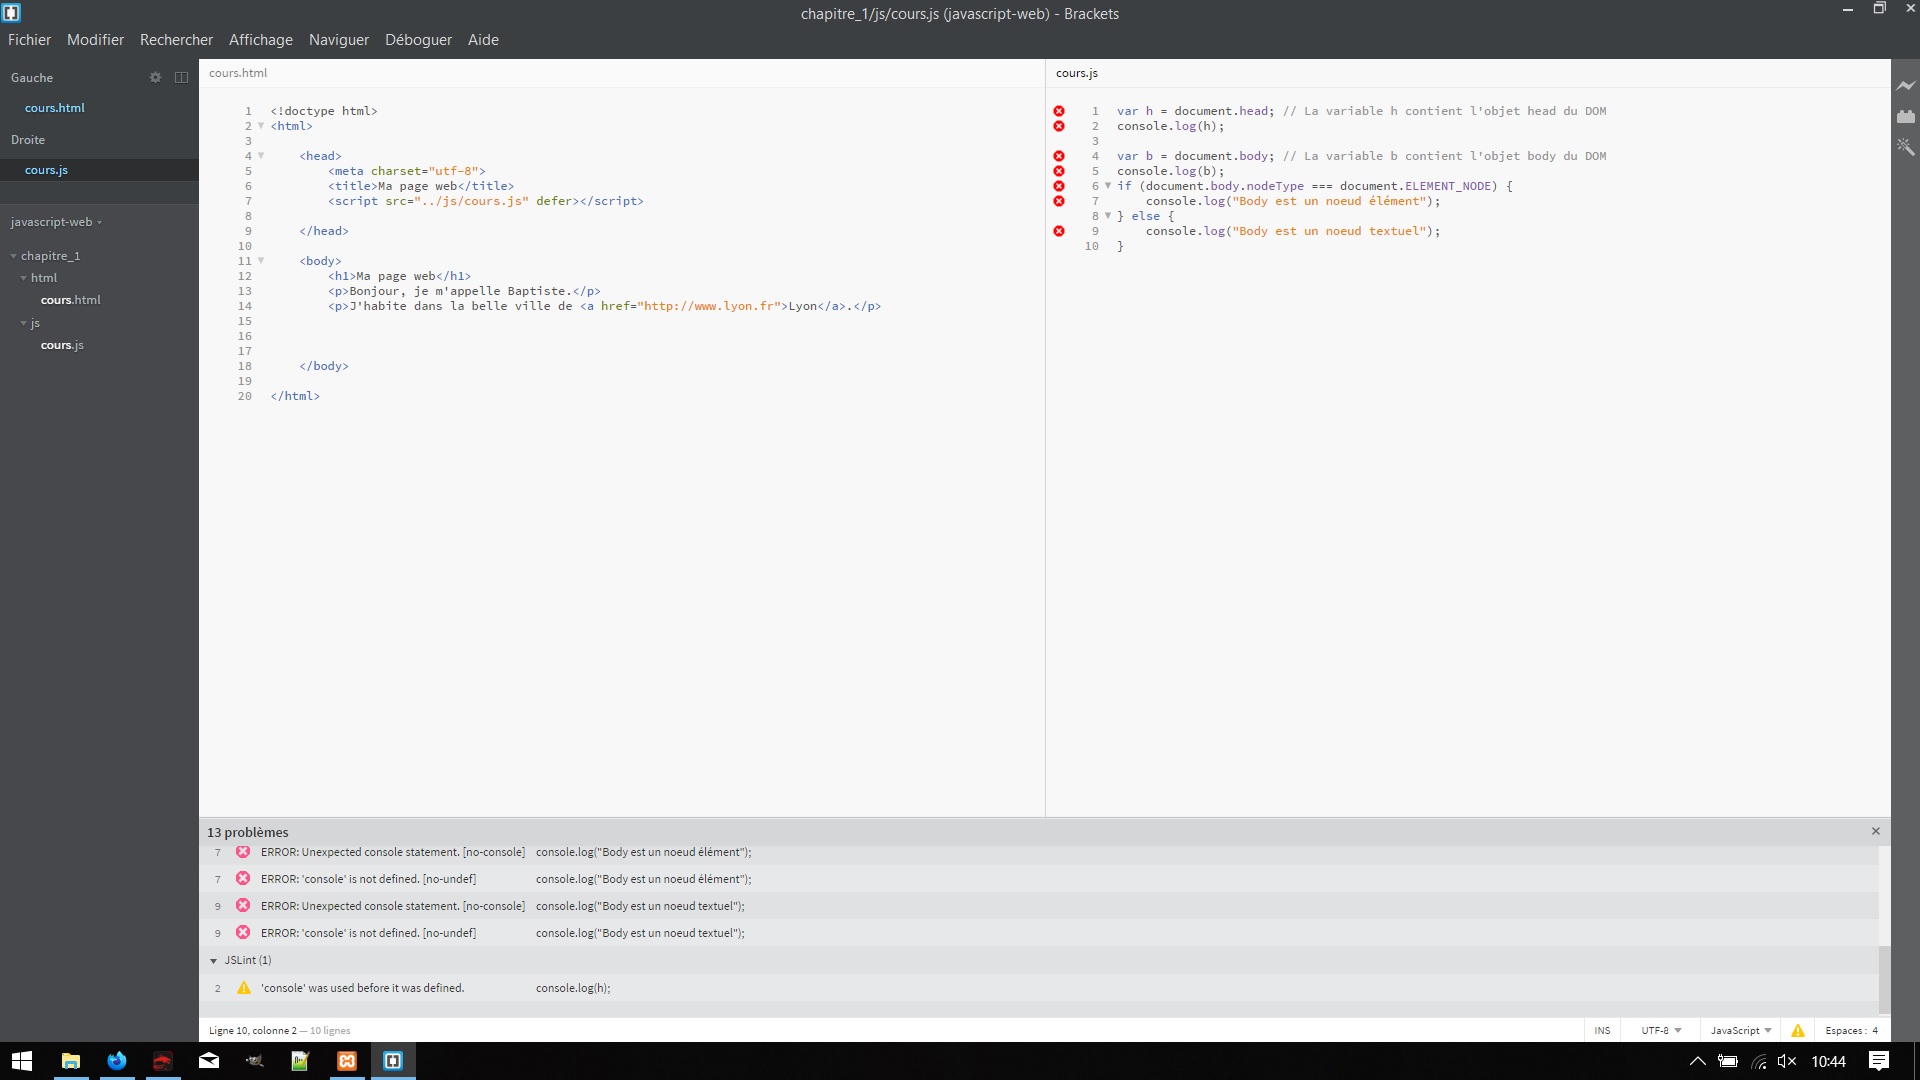The height and width of the screenshot is (1080, 1920).
Task: Open the UTF-8 encoding dropdown
Action: pyautogui.click(x=1660, y=1030)
